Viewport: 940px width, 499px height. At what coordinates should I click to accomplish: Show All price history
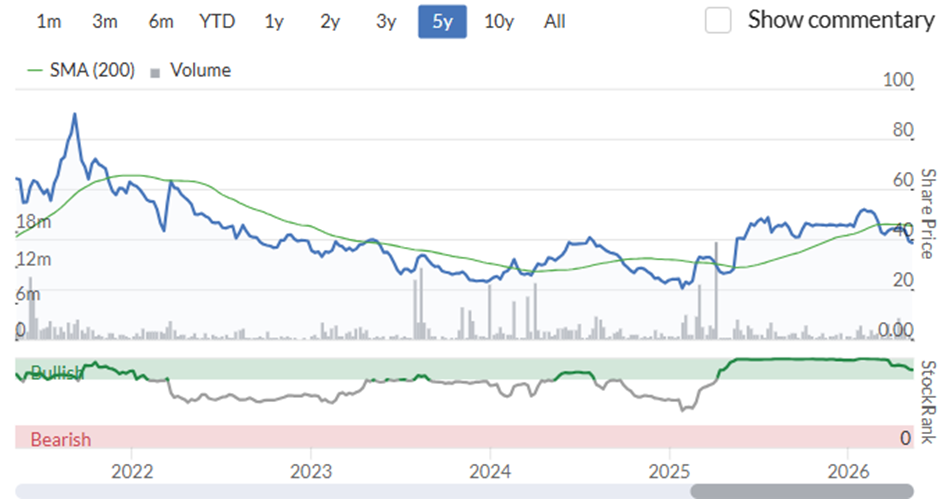pos(555,22)
